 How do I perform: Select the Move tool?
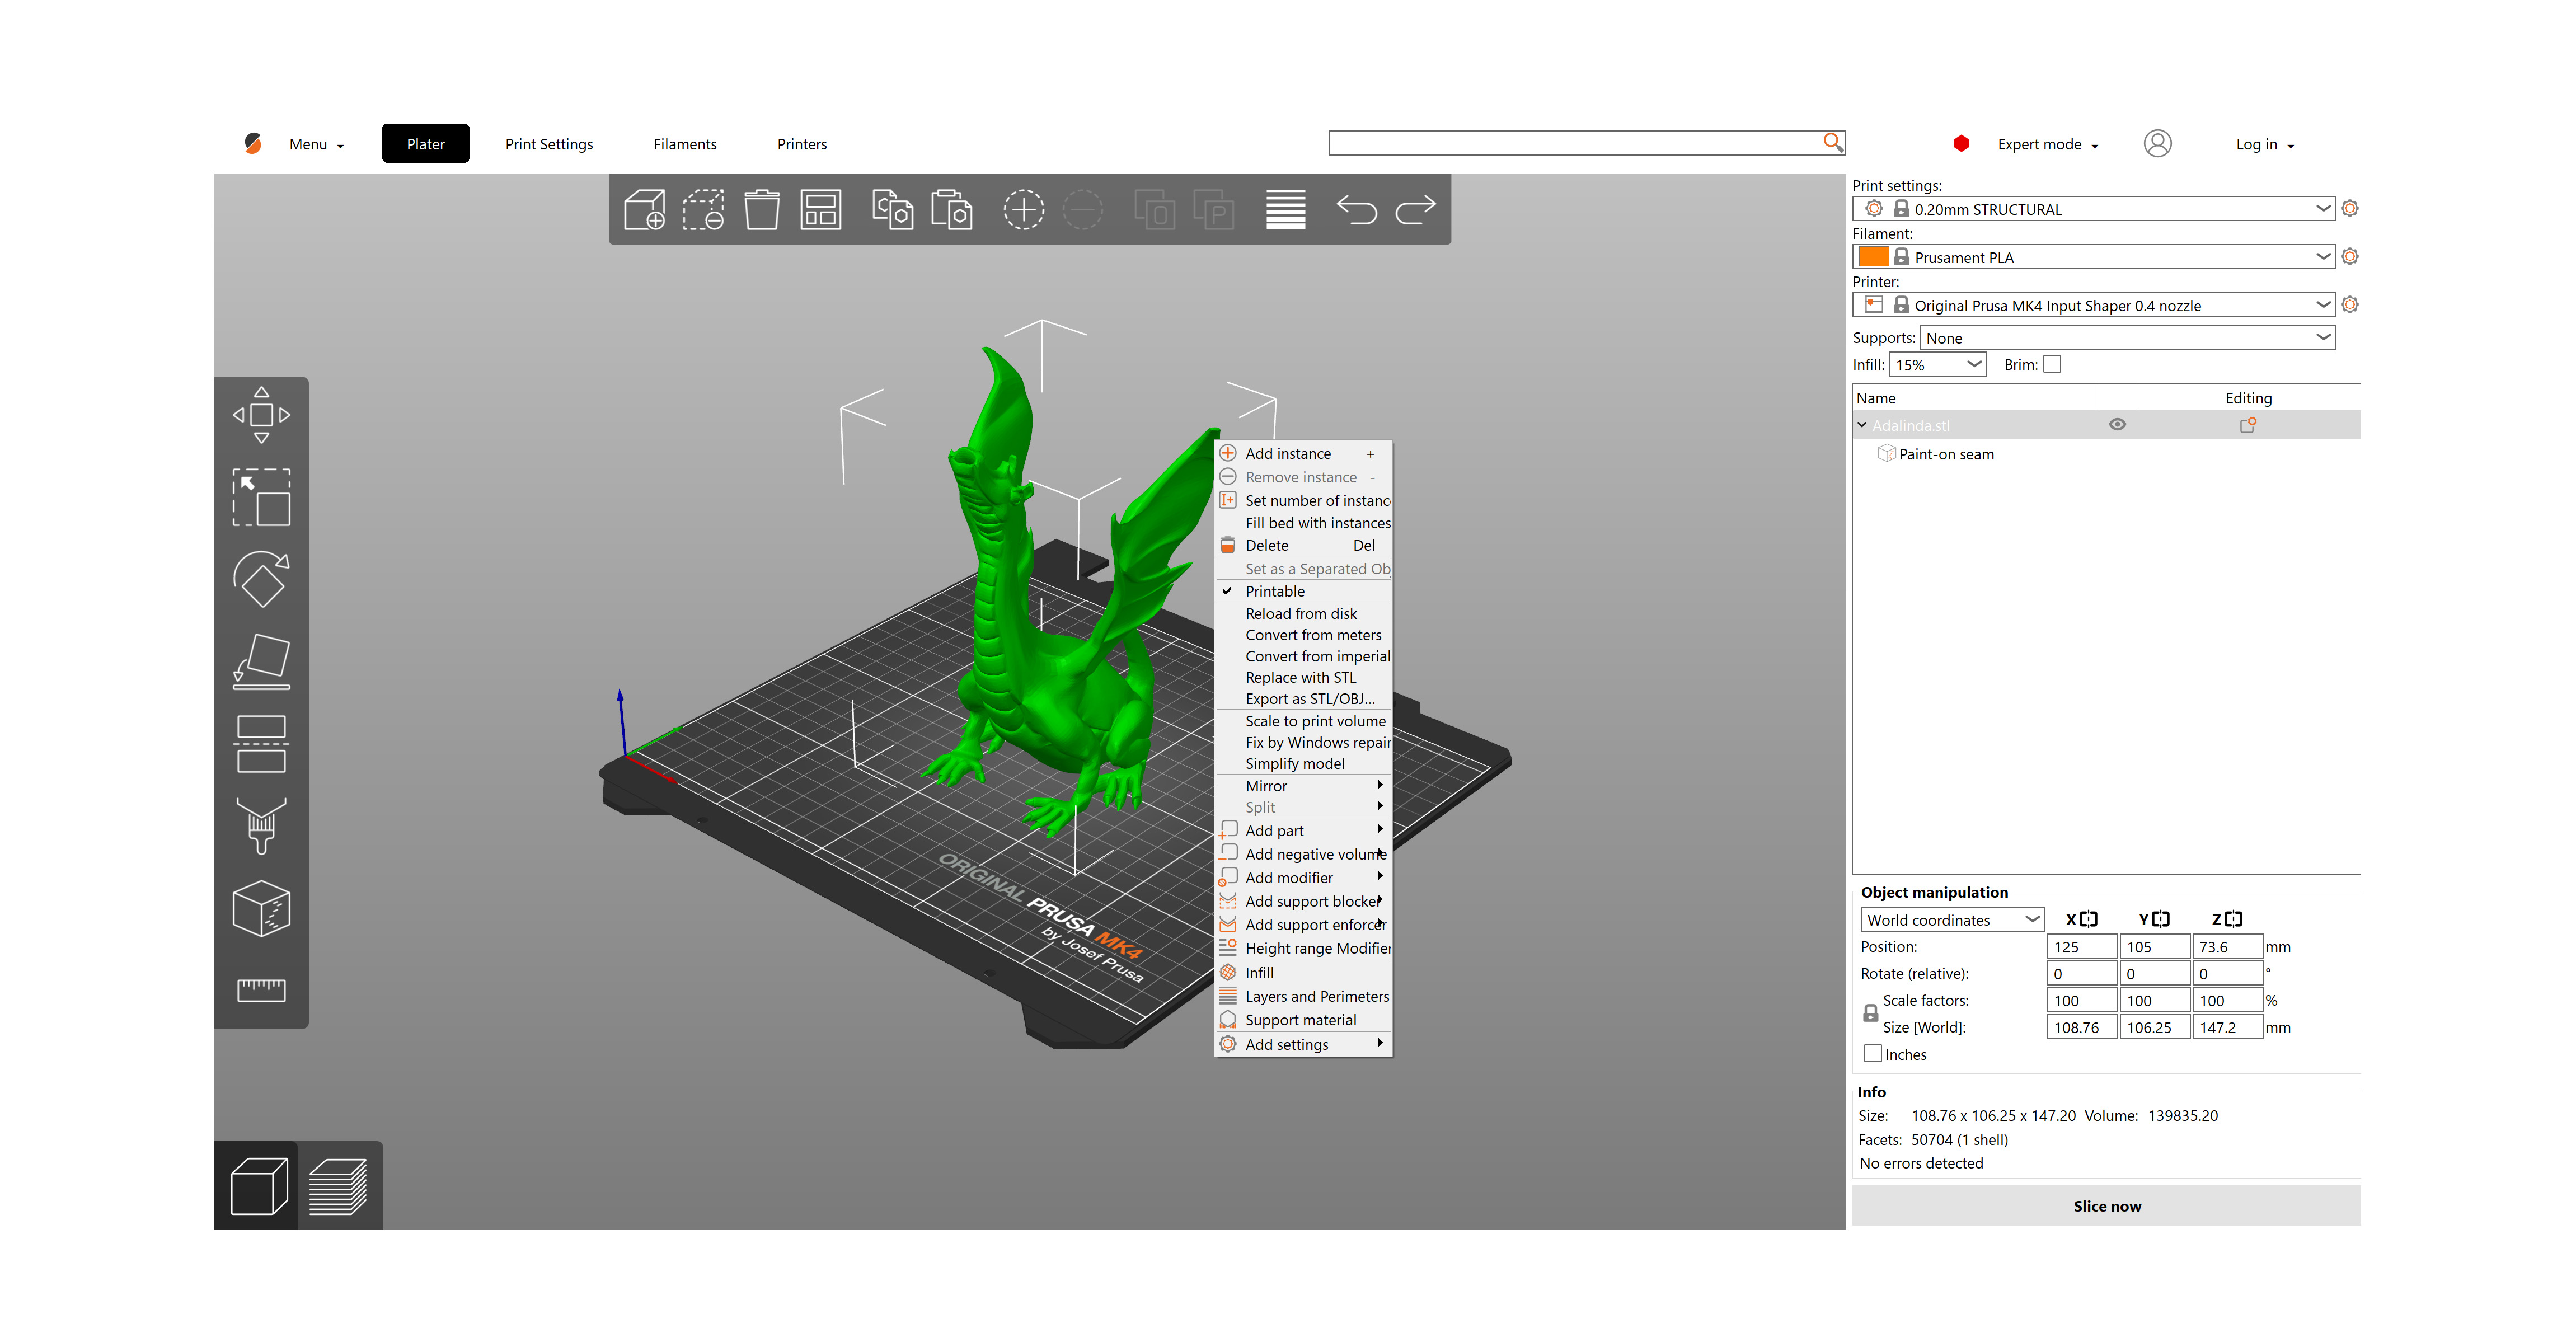261,414
